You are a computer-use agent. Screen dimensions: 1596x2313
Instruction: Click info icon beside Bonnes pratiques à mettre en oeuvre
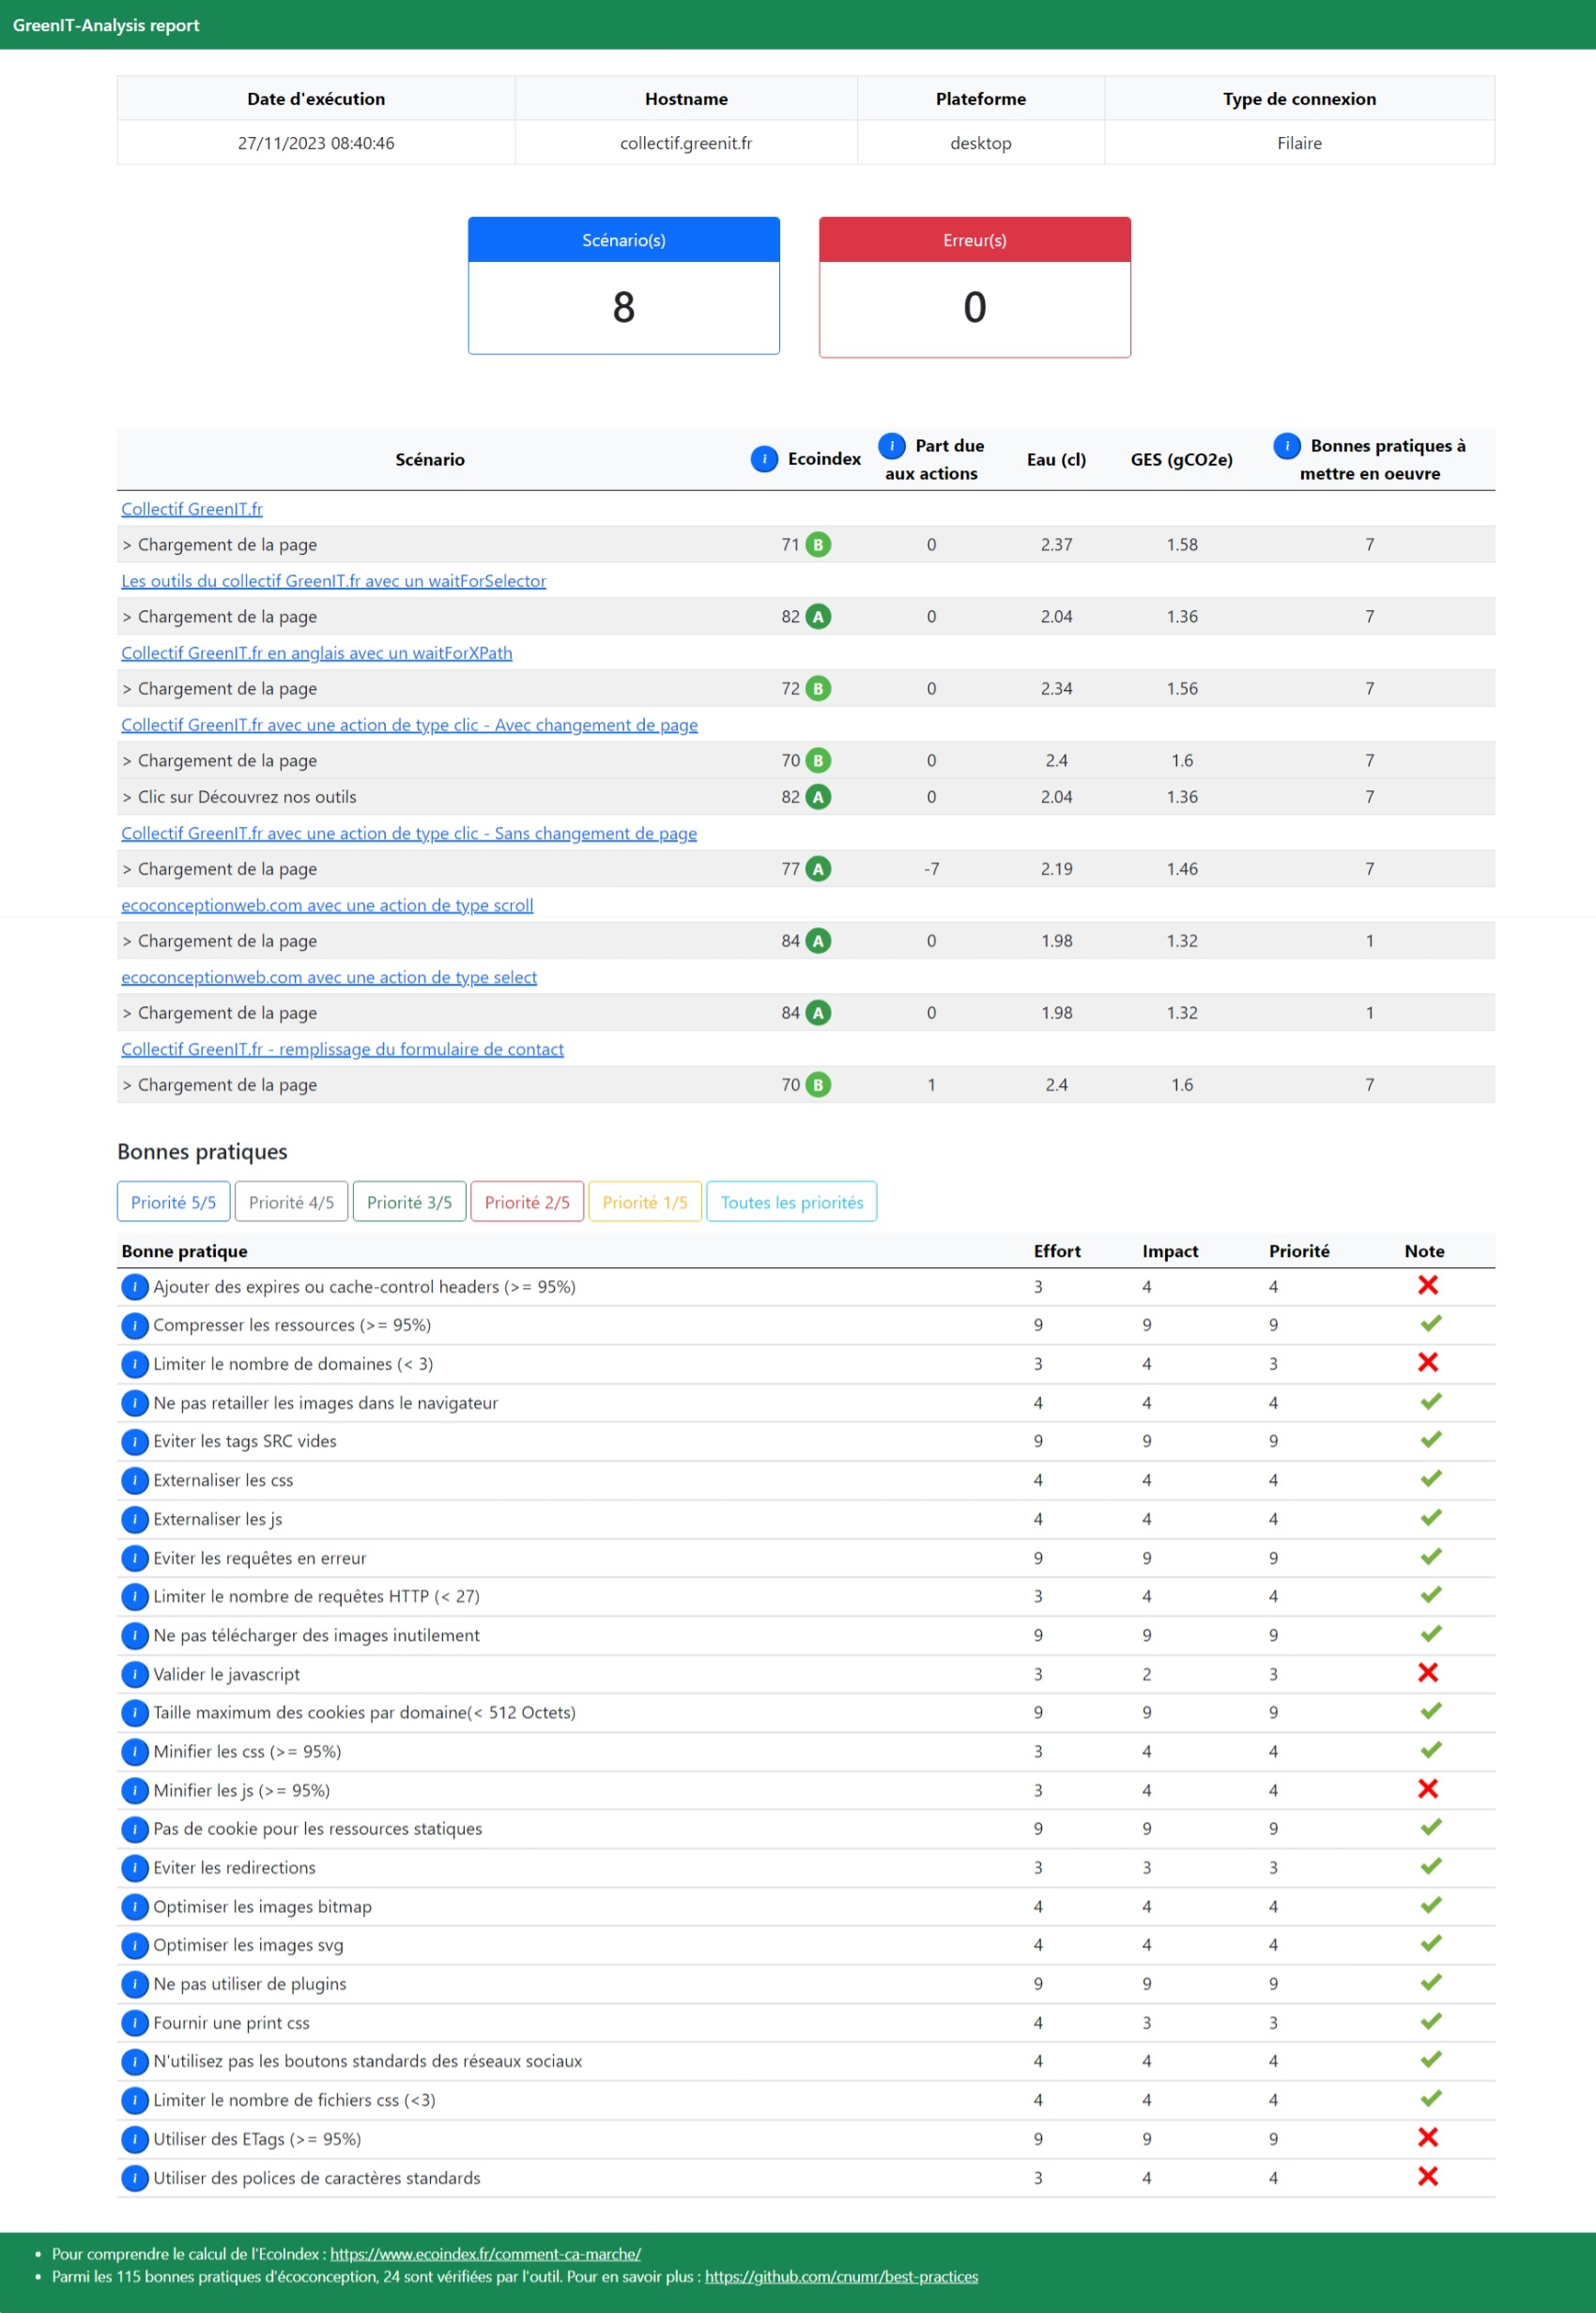click(1287, 446)
